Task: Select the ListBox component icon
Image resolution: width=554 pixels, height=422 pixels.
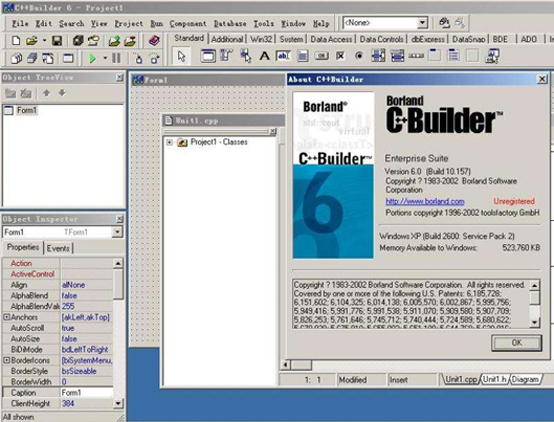Action: point(378,56)
